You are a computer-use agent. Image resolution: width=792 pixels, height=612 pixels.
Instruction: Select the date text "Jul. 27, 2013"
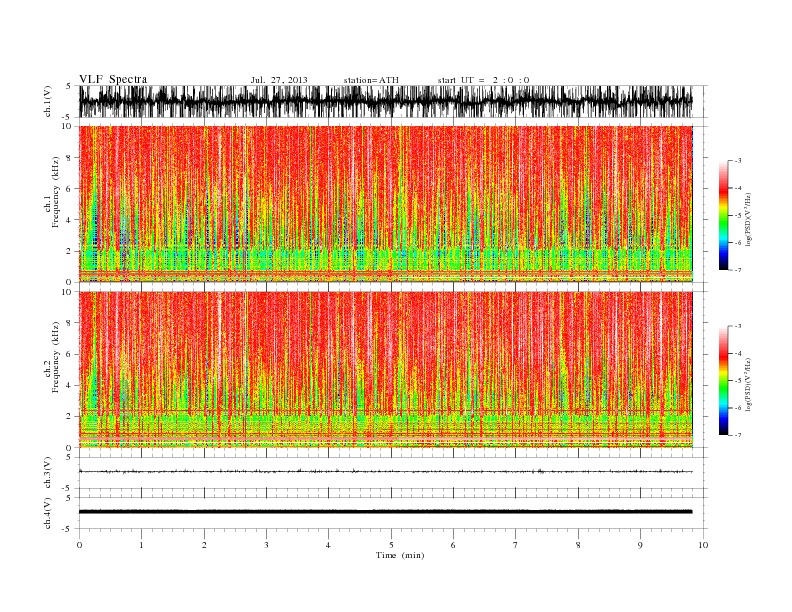[x=279, y=80]
